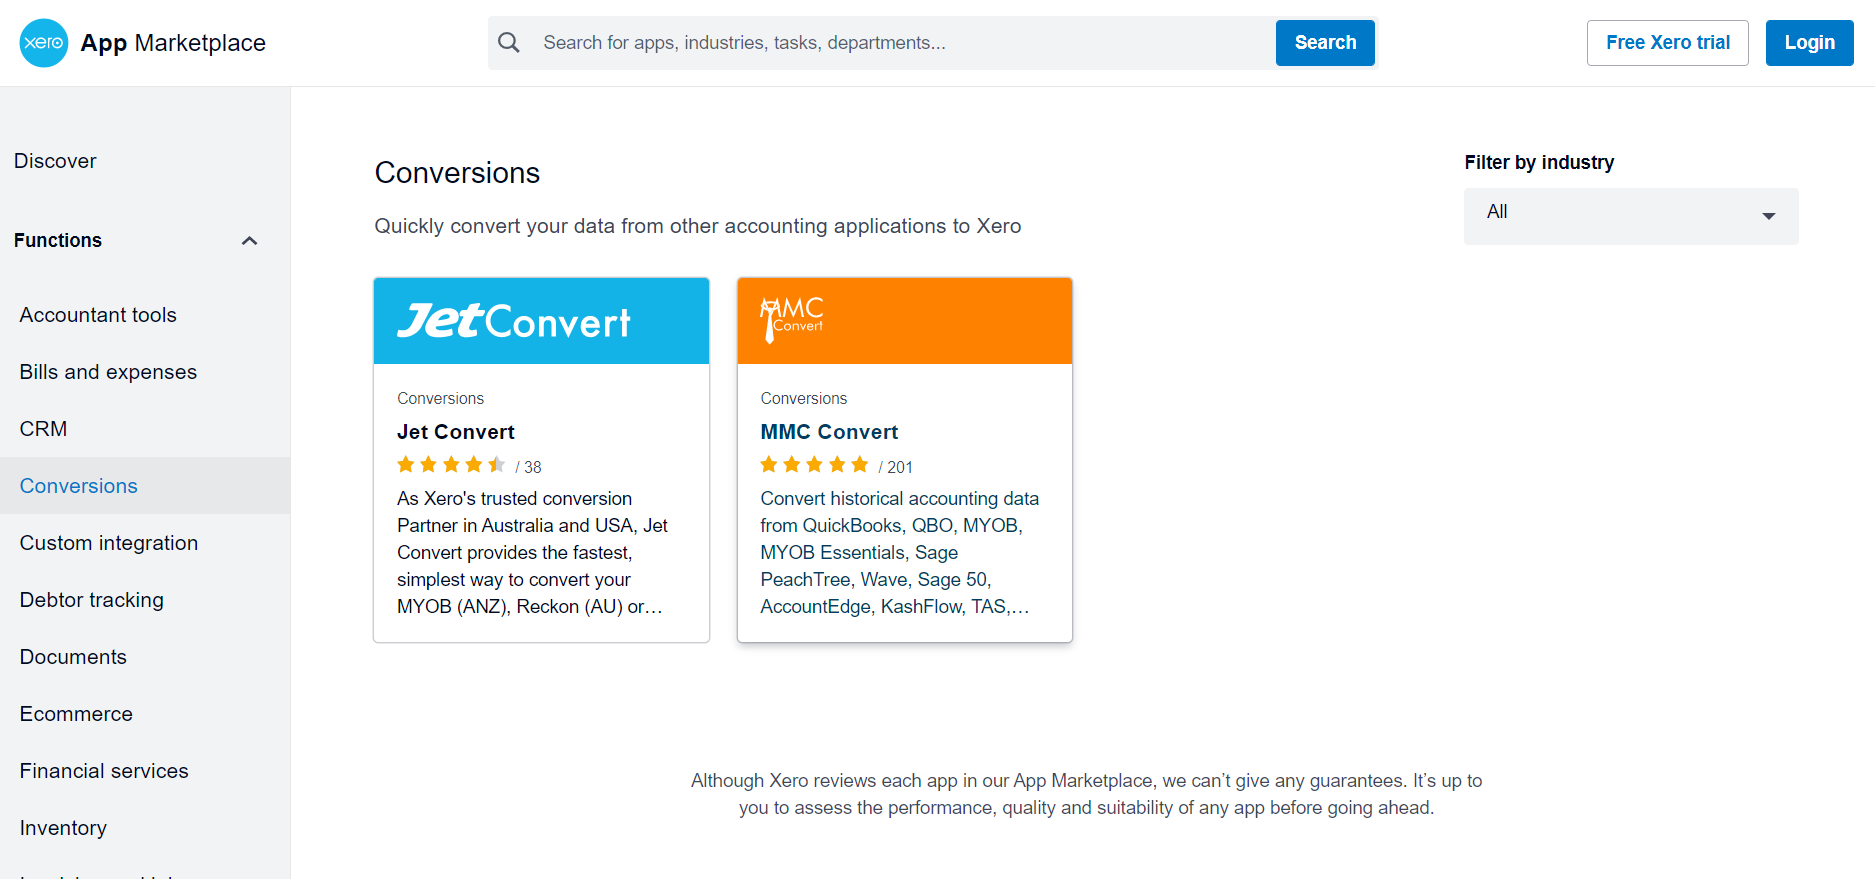Click MMC Convert review count 201
1875x879 pixels.
coord(896,467)
